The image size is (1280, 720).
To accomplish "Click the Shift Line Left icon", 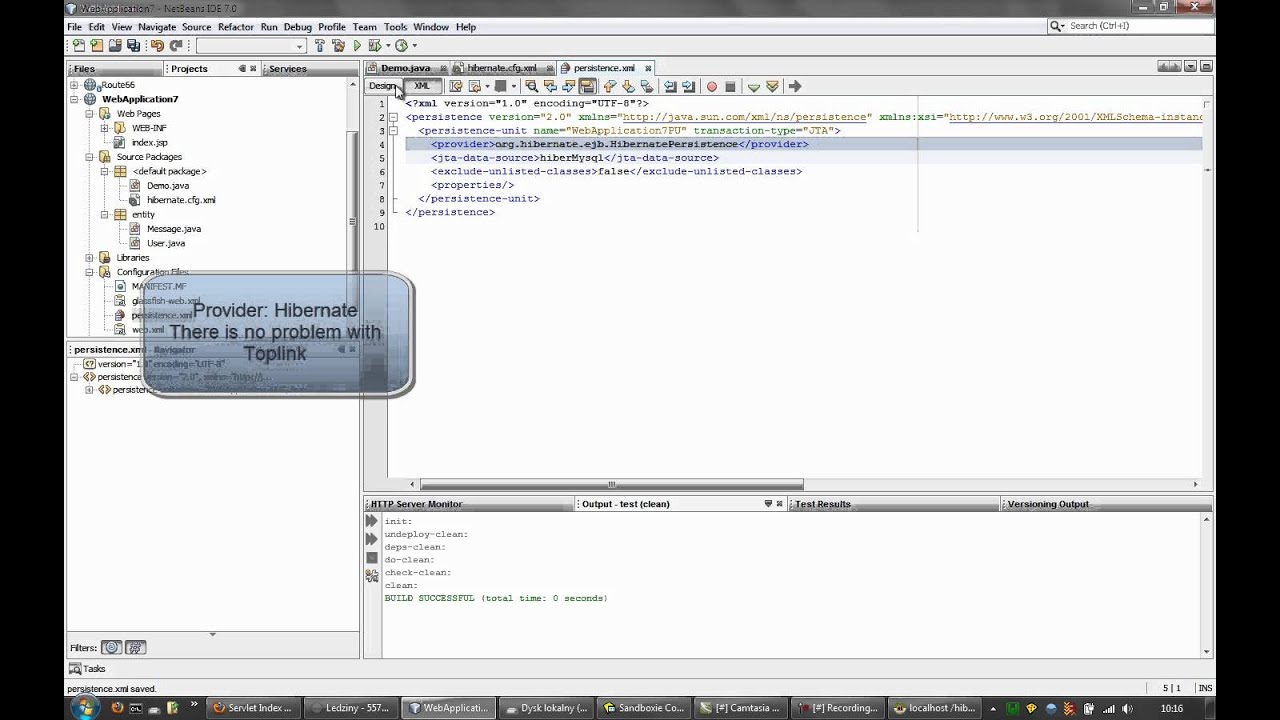I will click(670, 86).
